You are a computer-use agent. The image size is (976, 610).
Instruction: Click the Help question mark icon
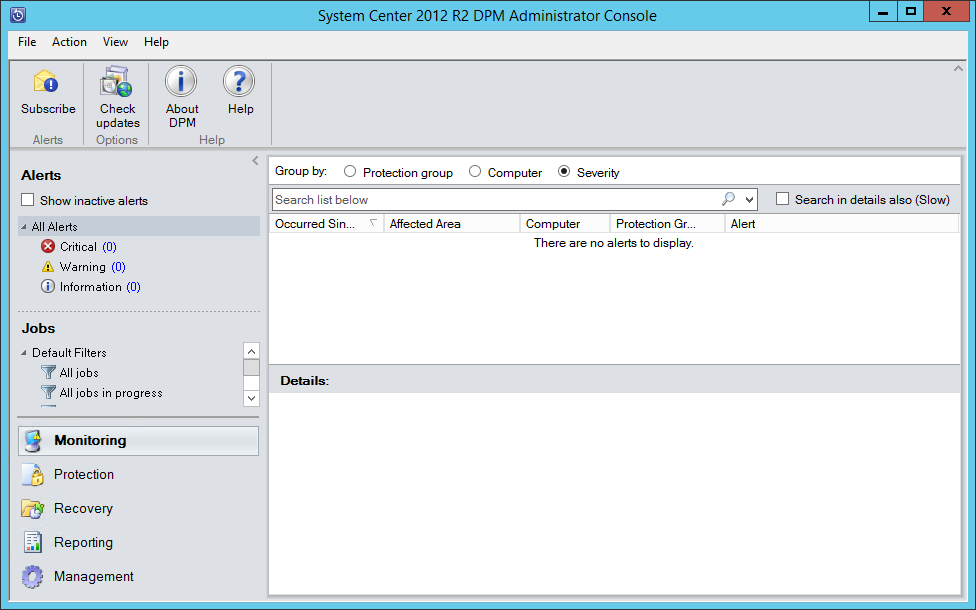(x=239, y=82)
